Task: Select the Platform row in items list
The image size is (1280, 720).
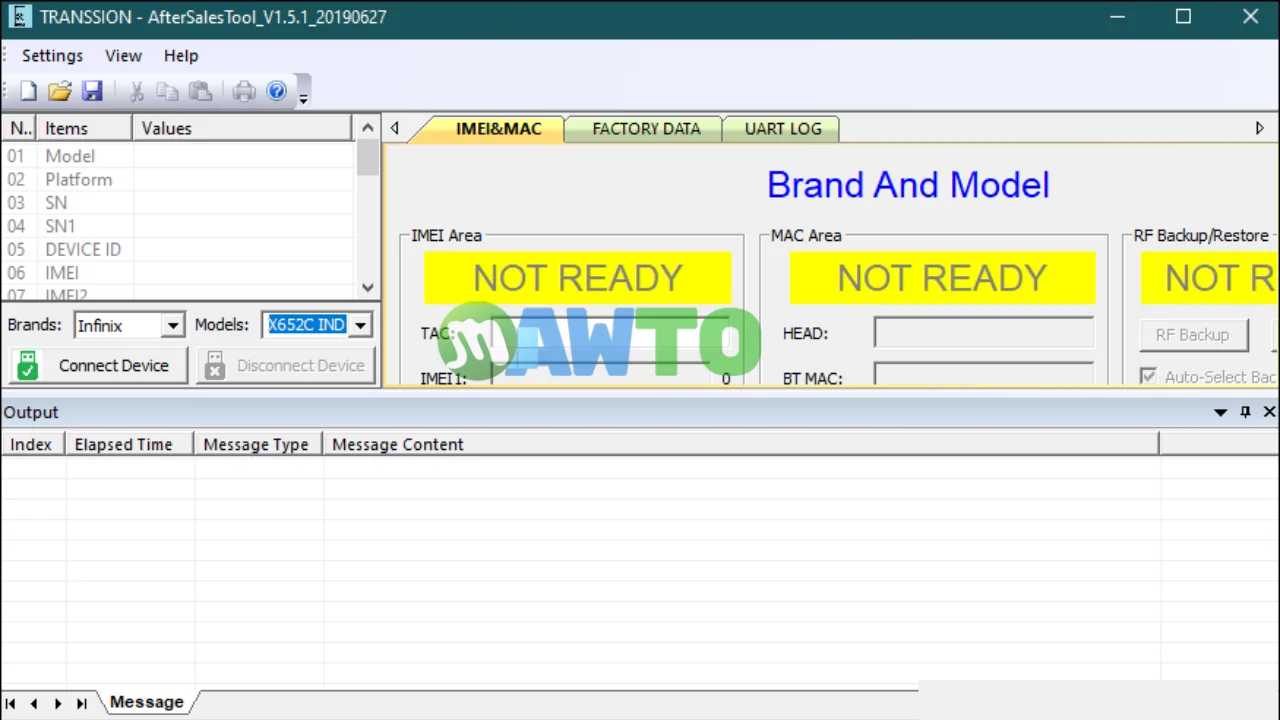Action: point(178,180)
